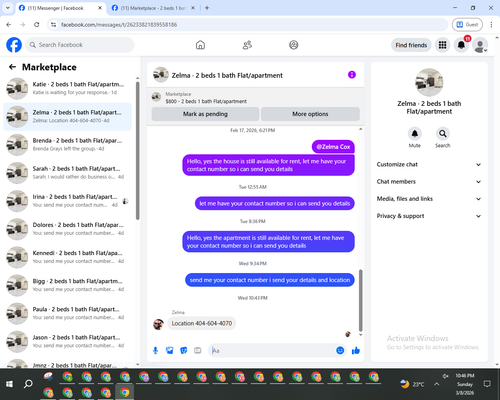Viewport: 500px width, 400px height.
Task: Expand the Privacy & support section
Action: [x=429, y=216]
